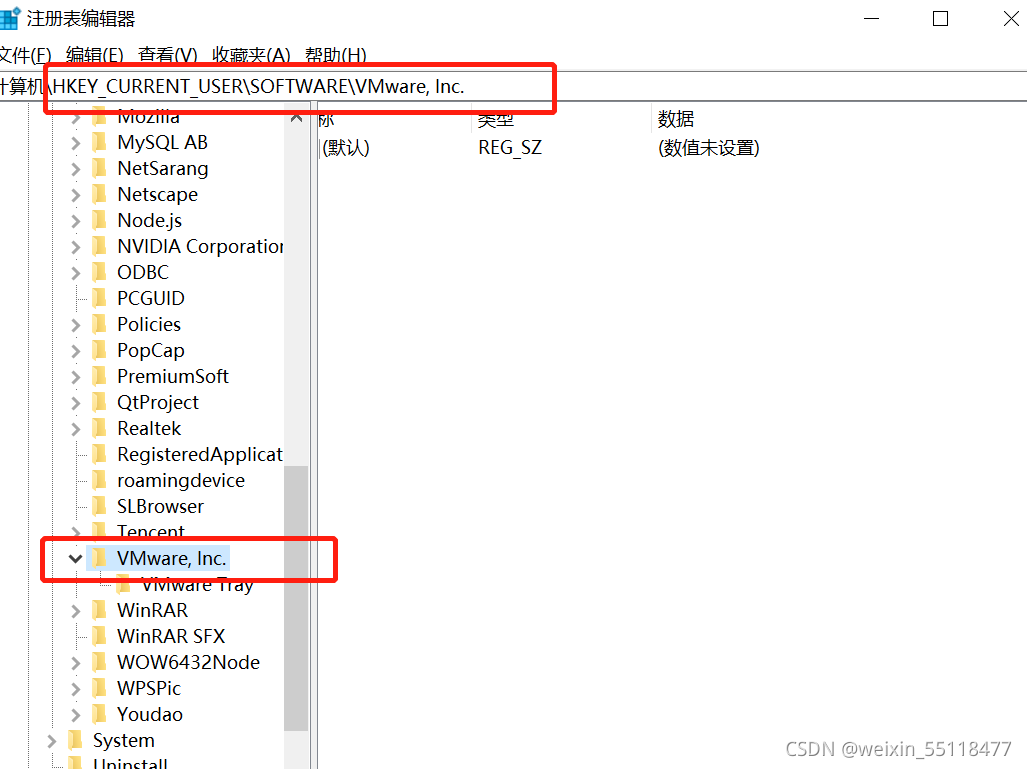Select the SLBrowser key name
Viewport: 1027px width, 769px height.
click(x=160, y=506)
